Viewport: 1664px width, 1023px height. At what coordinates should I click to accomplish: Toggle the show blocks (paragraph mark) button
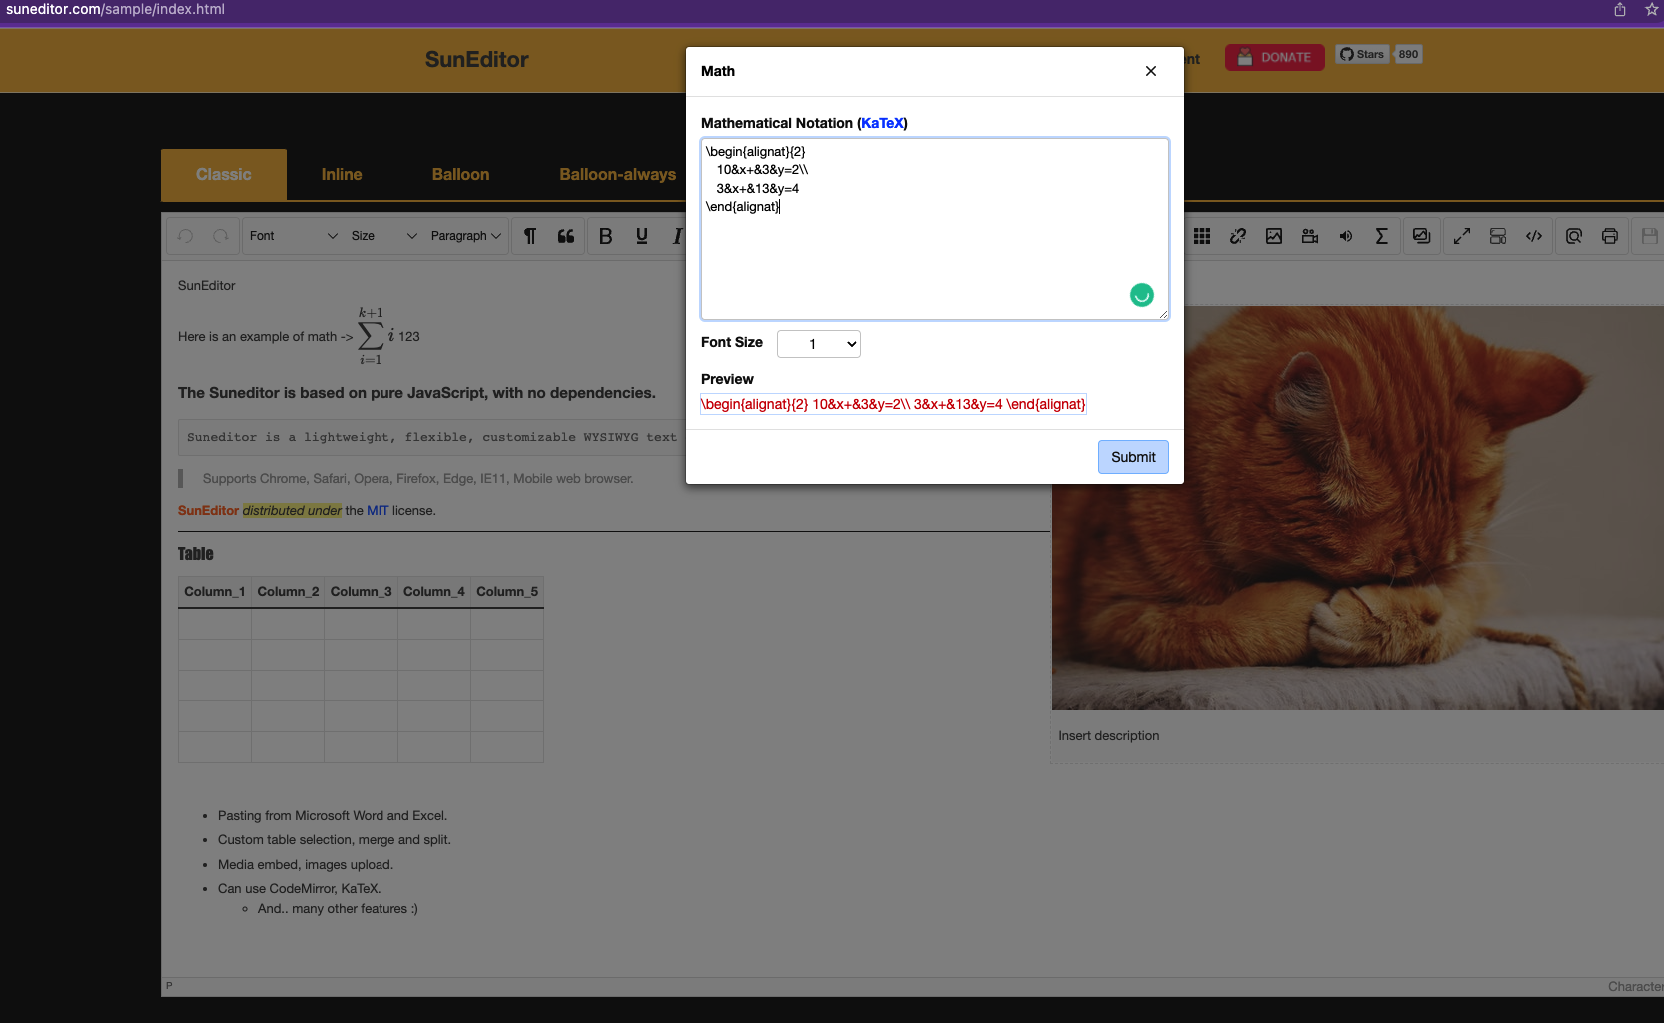pos(529,236)
